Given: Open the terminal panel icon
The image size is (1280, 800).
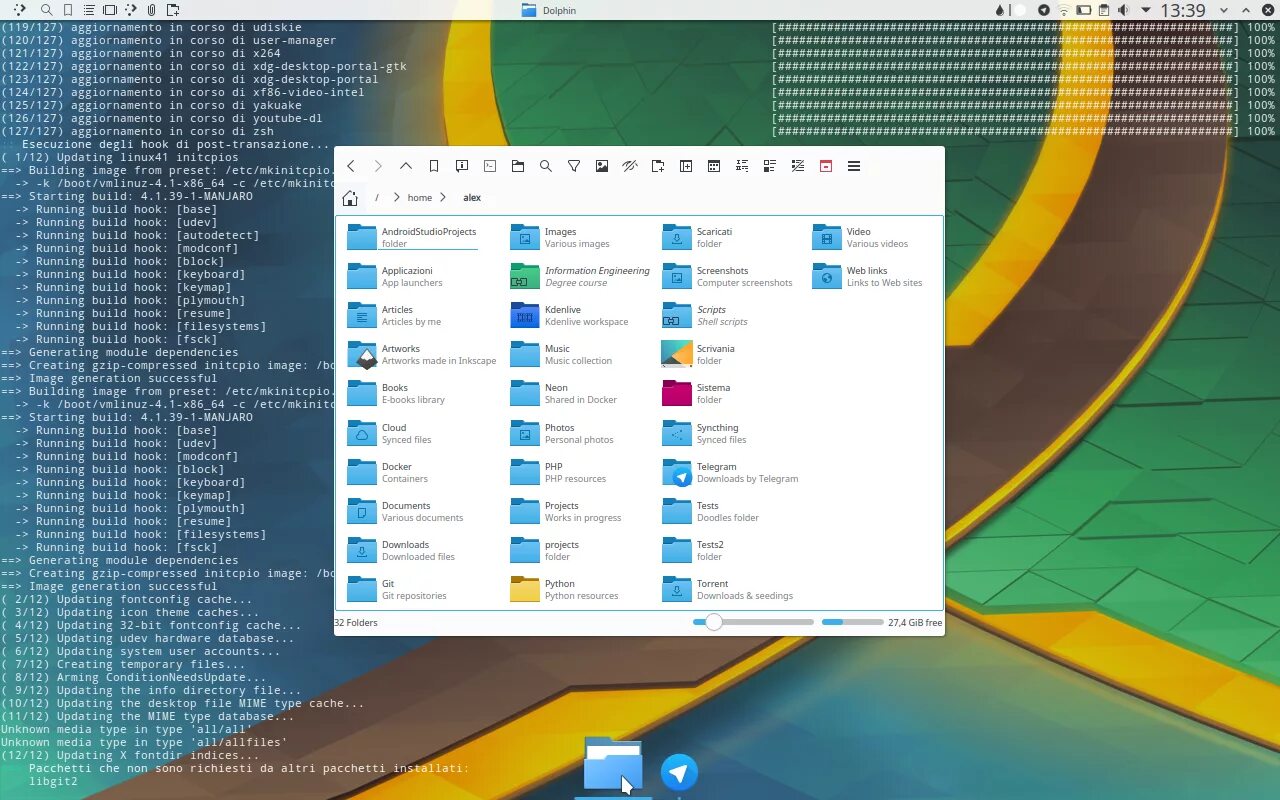Looking at the screenshot, I should pos(490,166).
